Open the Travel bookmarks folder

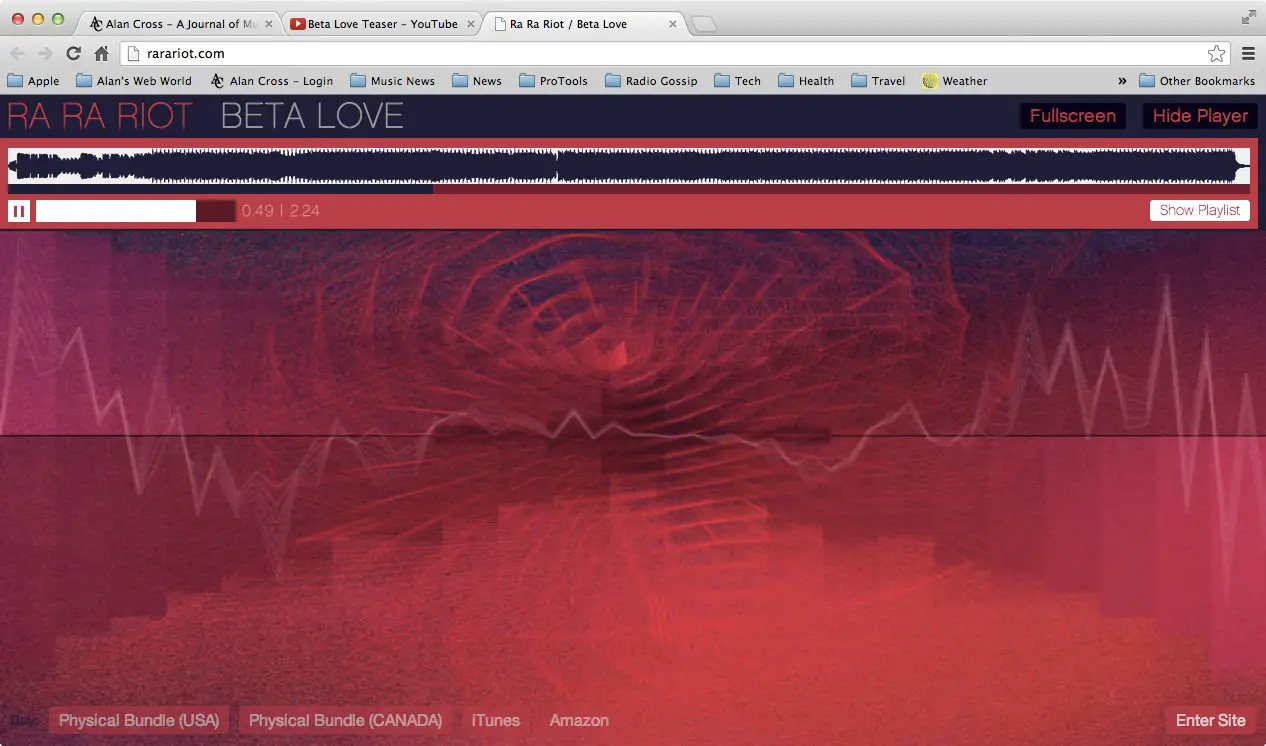click(x=878, y=81)
